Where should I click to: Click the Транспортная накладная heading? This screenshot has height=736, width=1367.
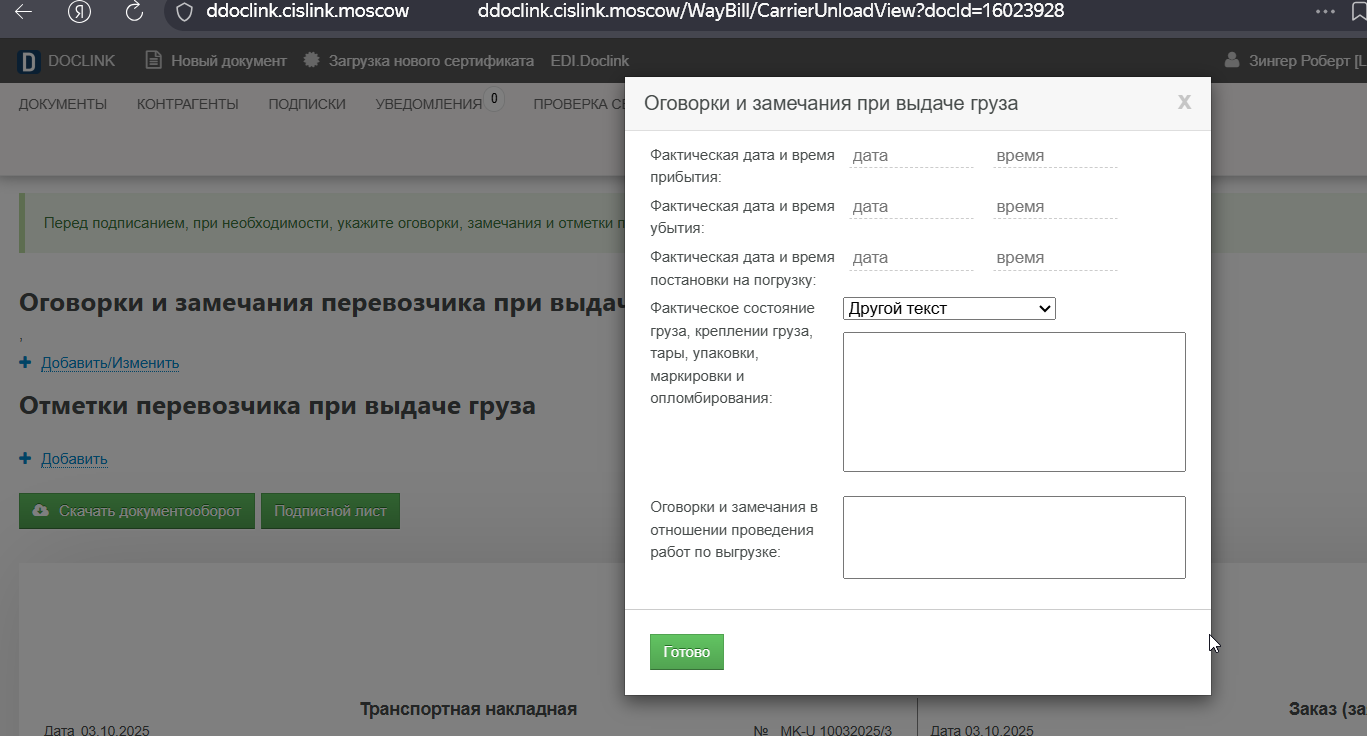click(x=468, y=709)
